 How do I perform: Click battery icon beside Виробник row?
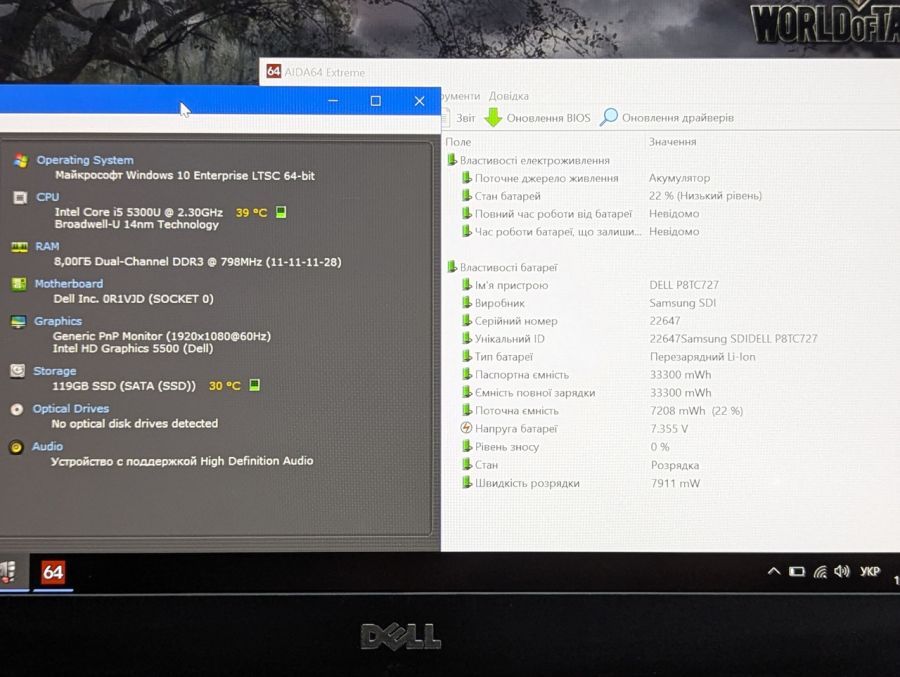pyautogui.click(x=467, y=303)
